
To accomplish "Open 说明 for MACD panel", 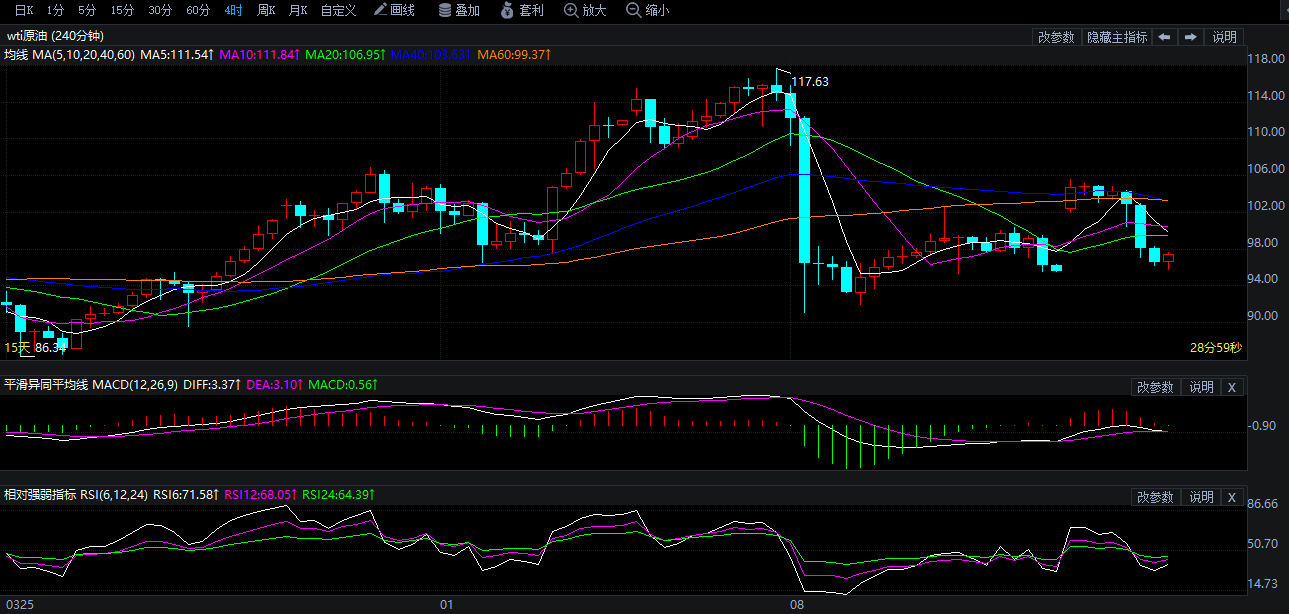I will (x=1201, y=387).
